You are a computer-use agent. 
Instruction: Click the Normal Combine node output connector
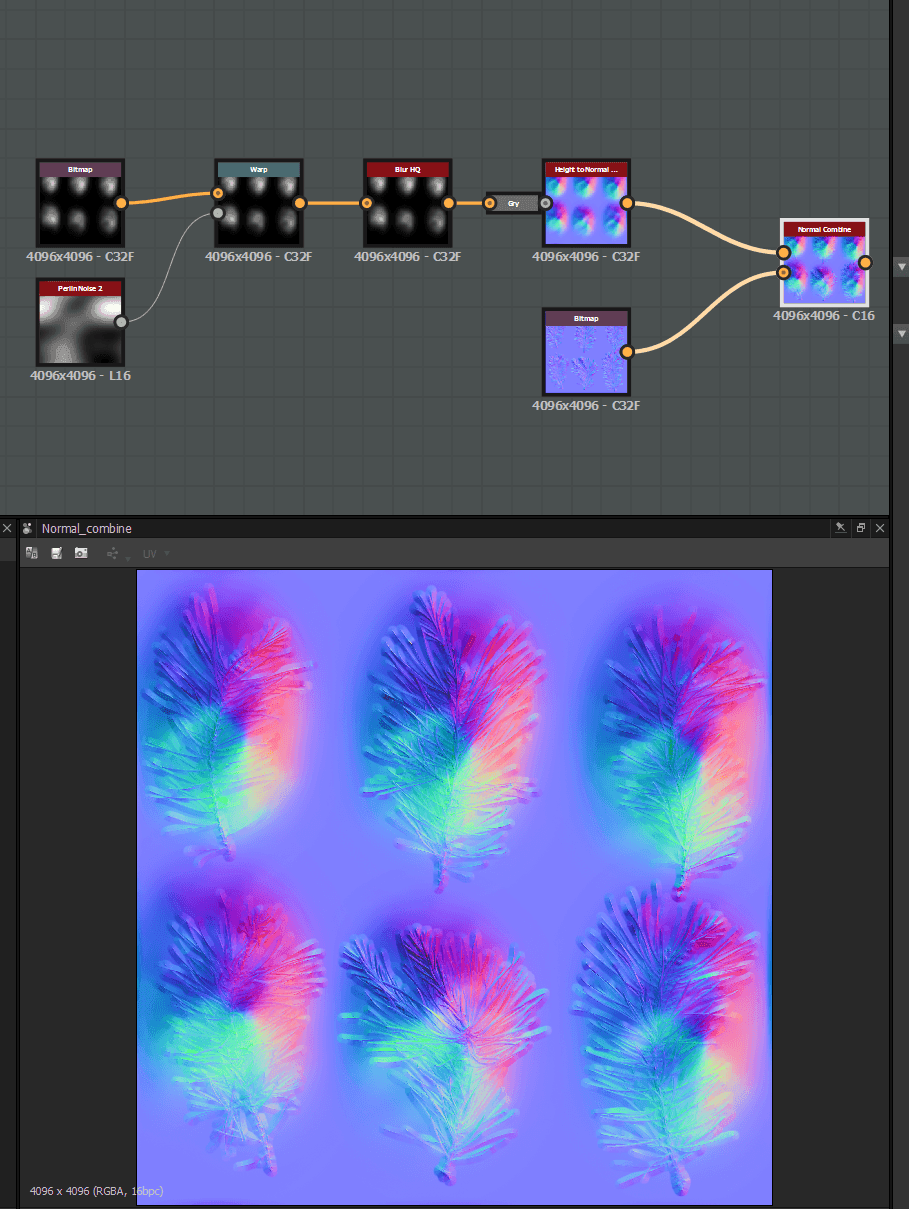point(865,263)
